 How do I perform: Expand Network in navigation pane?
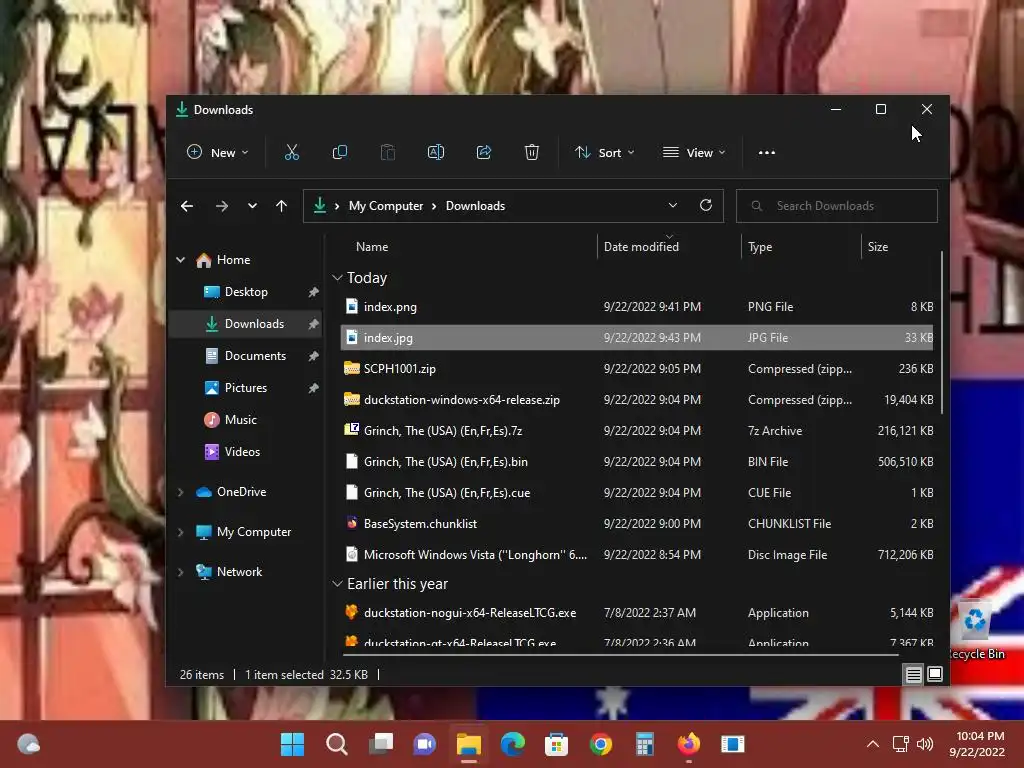[180, 572]
